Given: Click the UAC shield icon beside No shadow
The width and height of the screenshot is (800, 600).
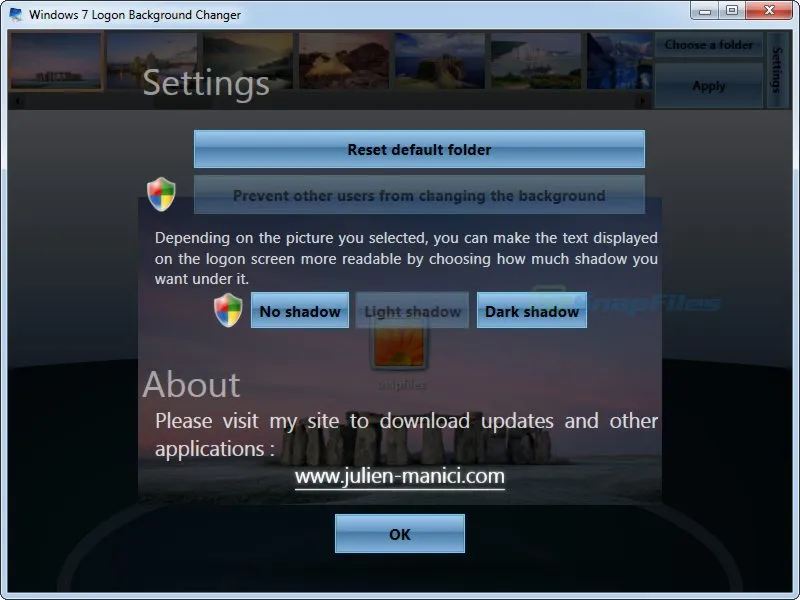Looking at the screenshot, I should [228, 310].
